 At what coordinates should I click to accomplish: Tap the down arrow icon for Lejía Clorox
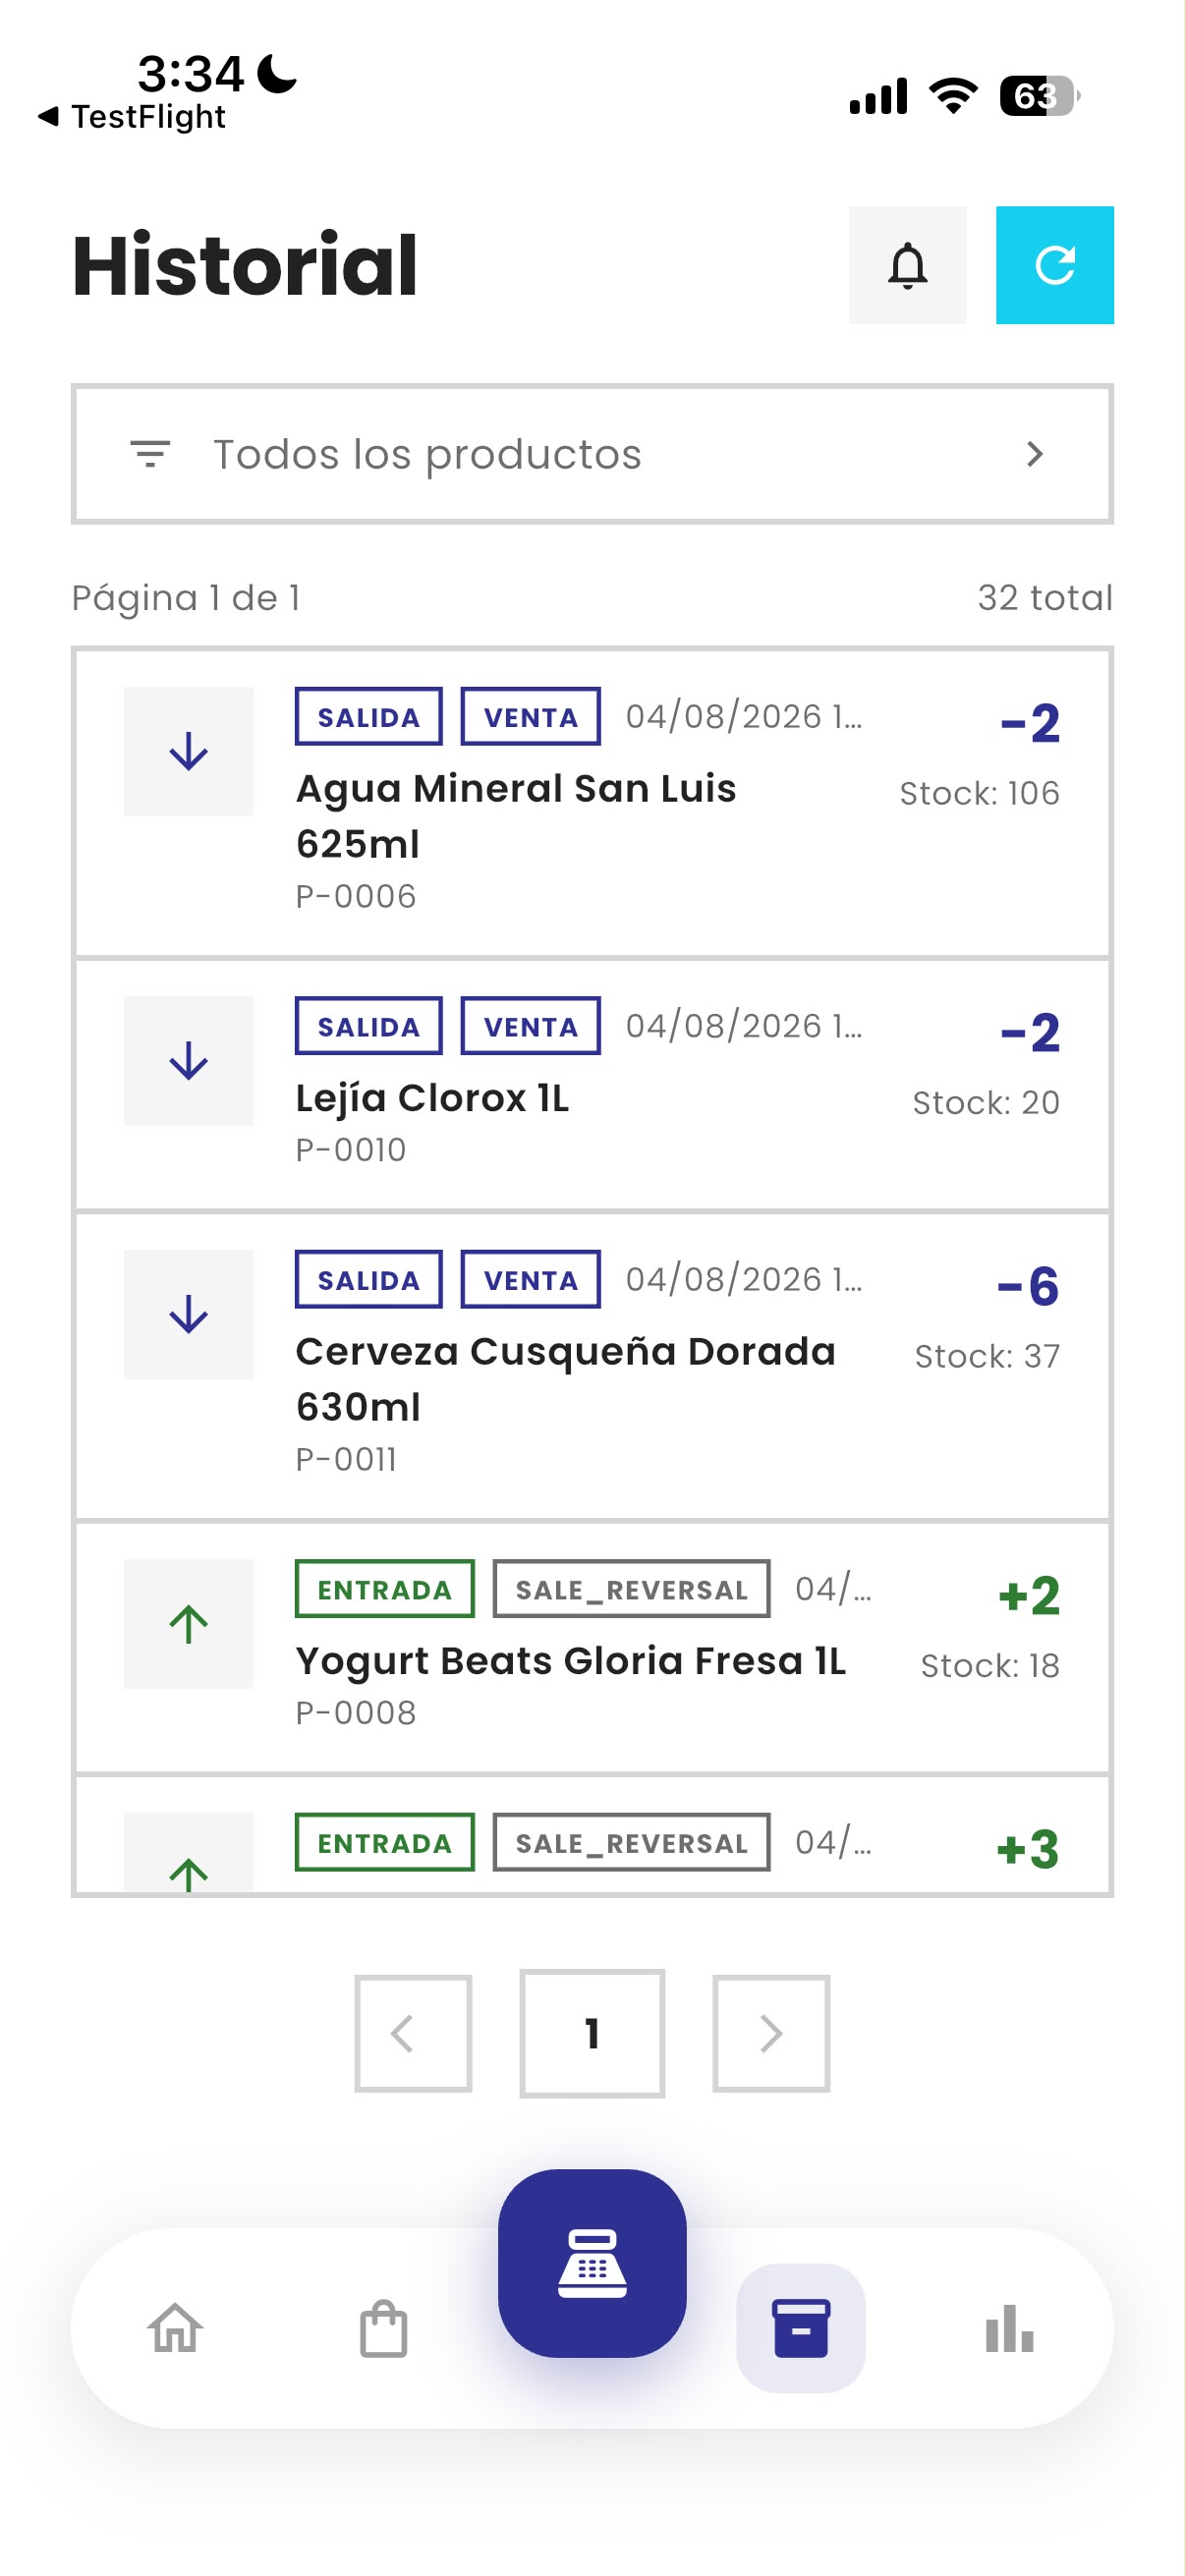click(188, 1060)
